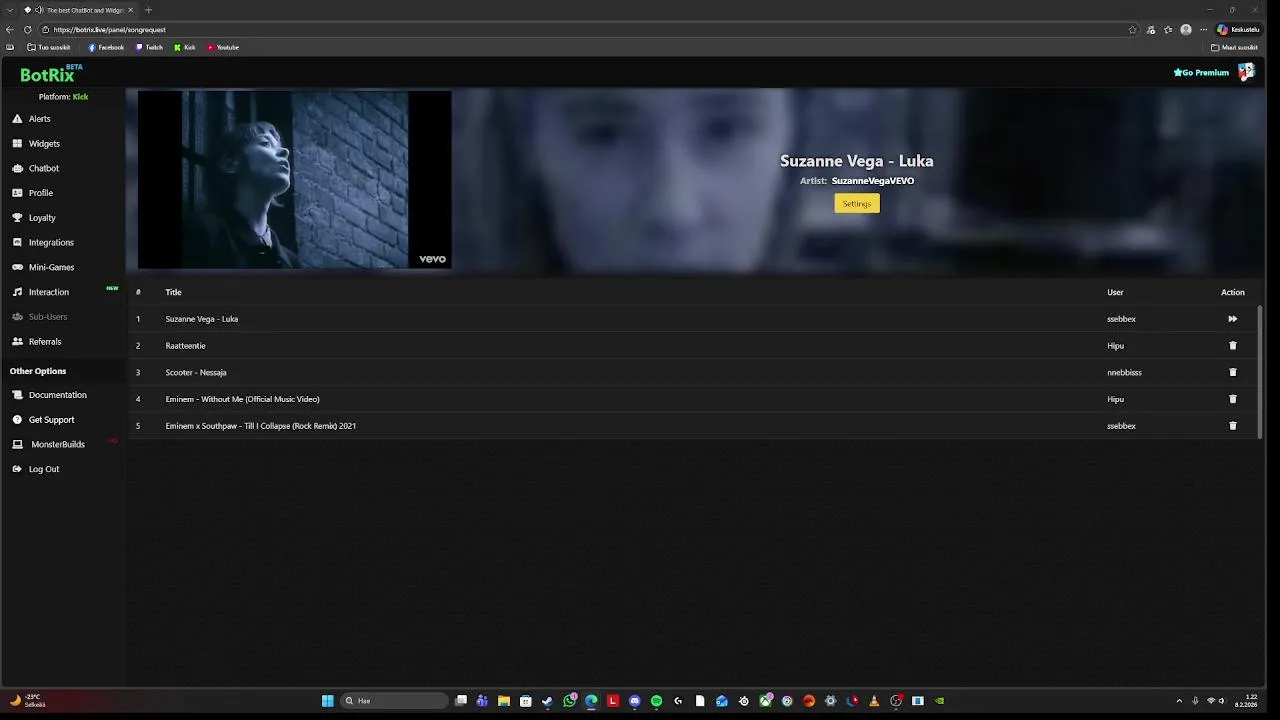Open VLC media player from the taskbar
Viewport: 1280px width, 720px height.
pos(874,701)
